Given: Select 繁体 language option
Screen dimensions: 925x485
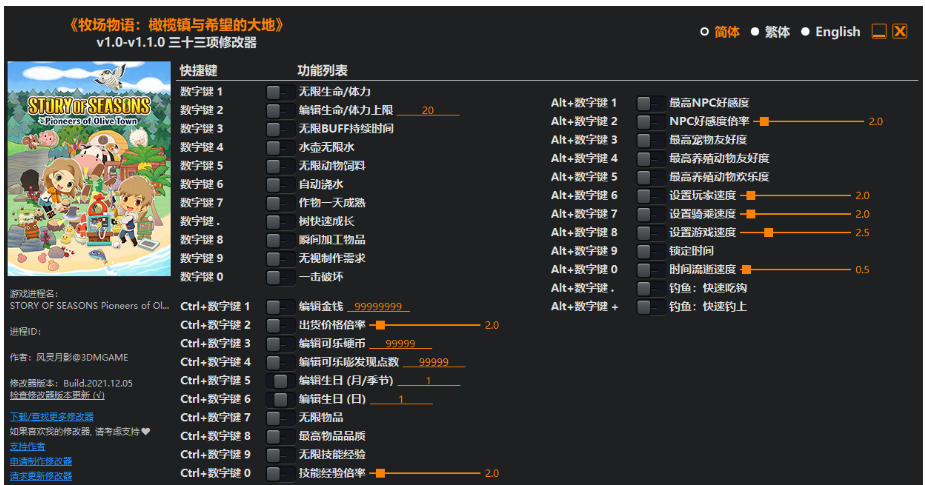Looking at the screenshot, I should coord(770,32).
